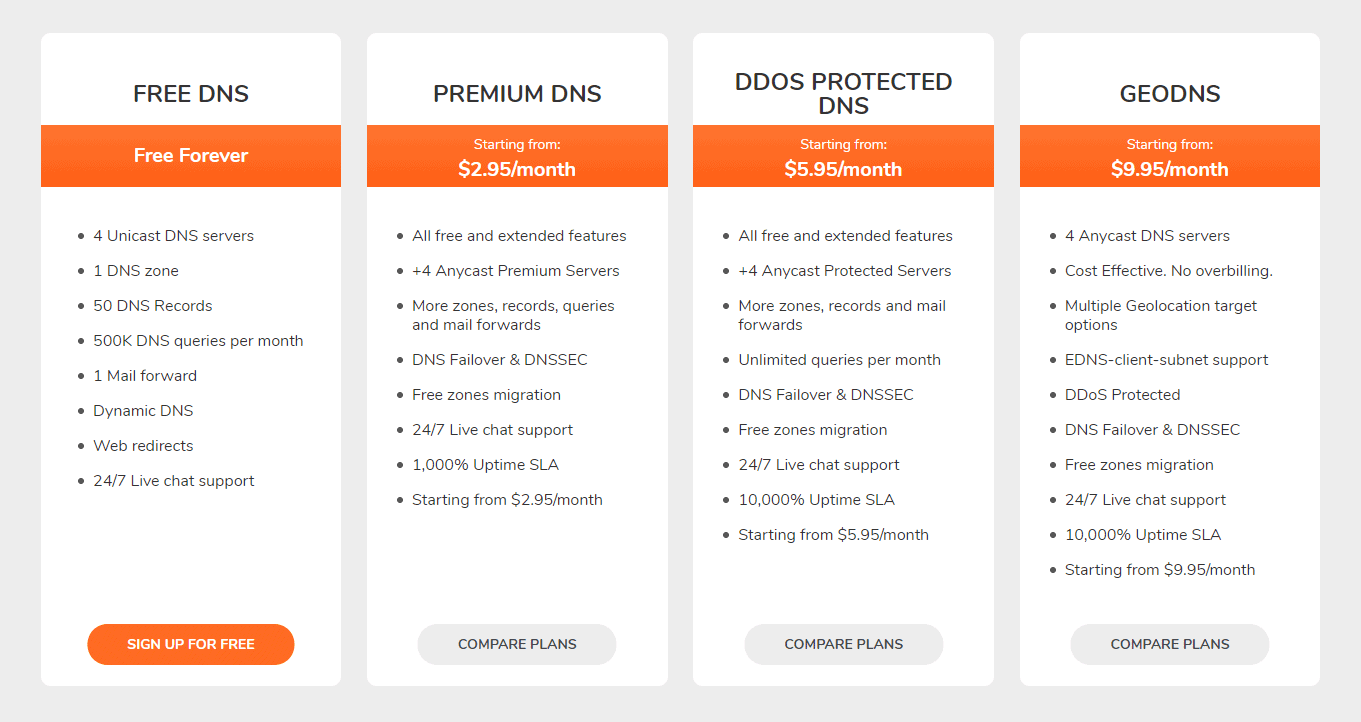Screen dimensions: 1361x722
Task: Click the $2.95/month price banner
Action: tap(516, 156)
